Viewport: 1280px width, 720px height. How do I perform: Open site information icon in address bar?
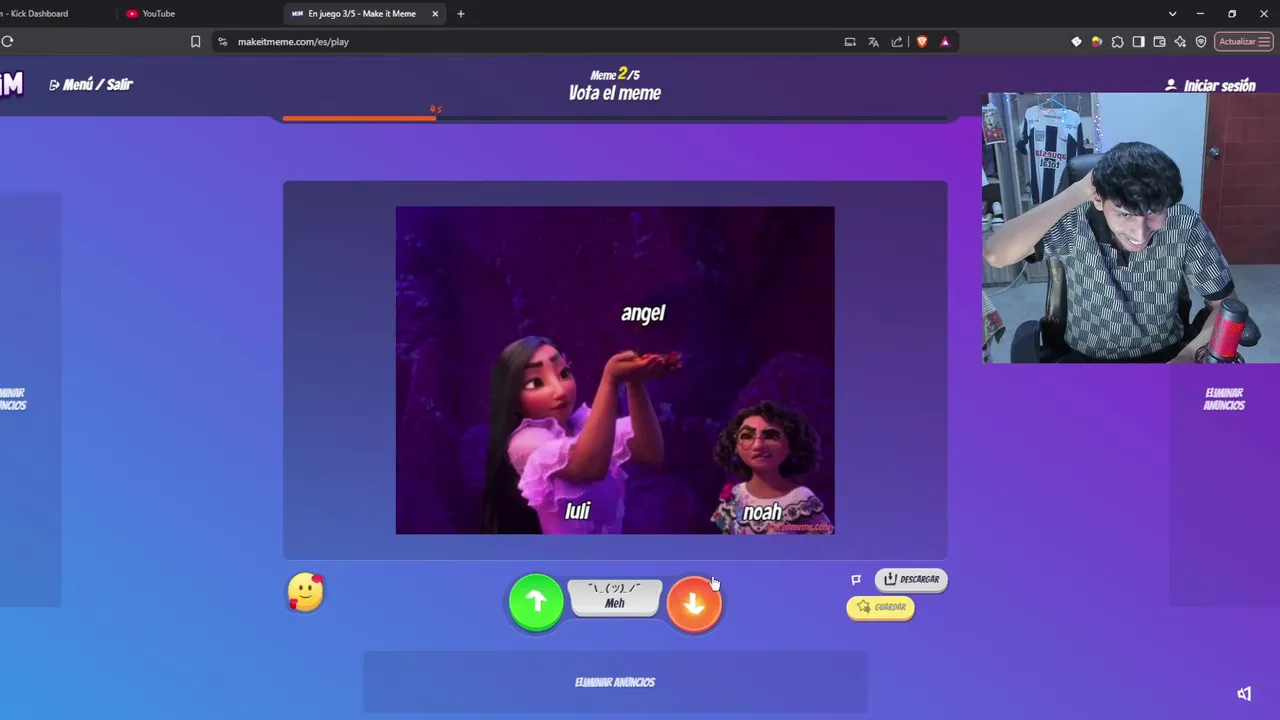click(223, 42)
